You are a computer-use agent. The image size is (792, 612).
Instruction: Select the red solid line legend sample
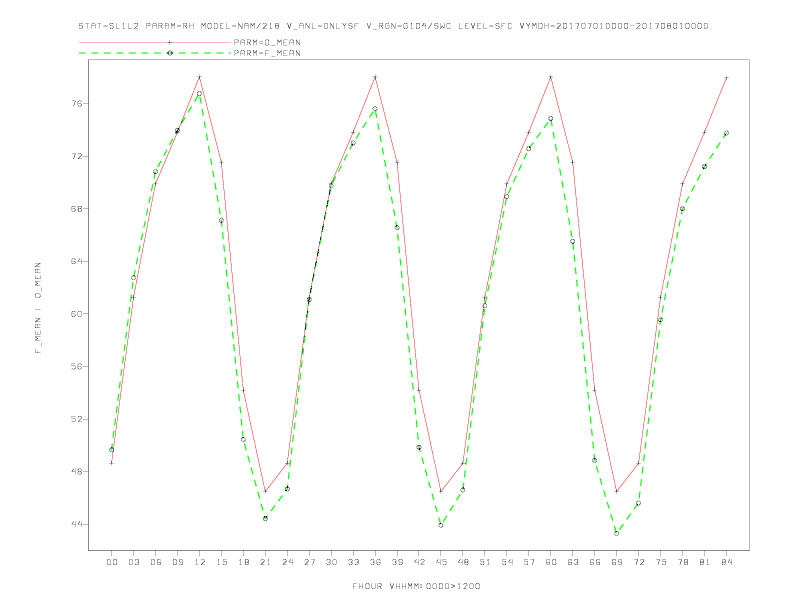point(155,42)
